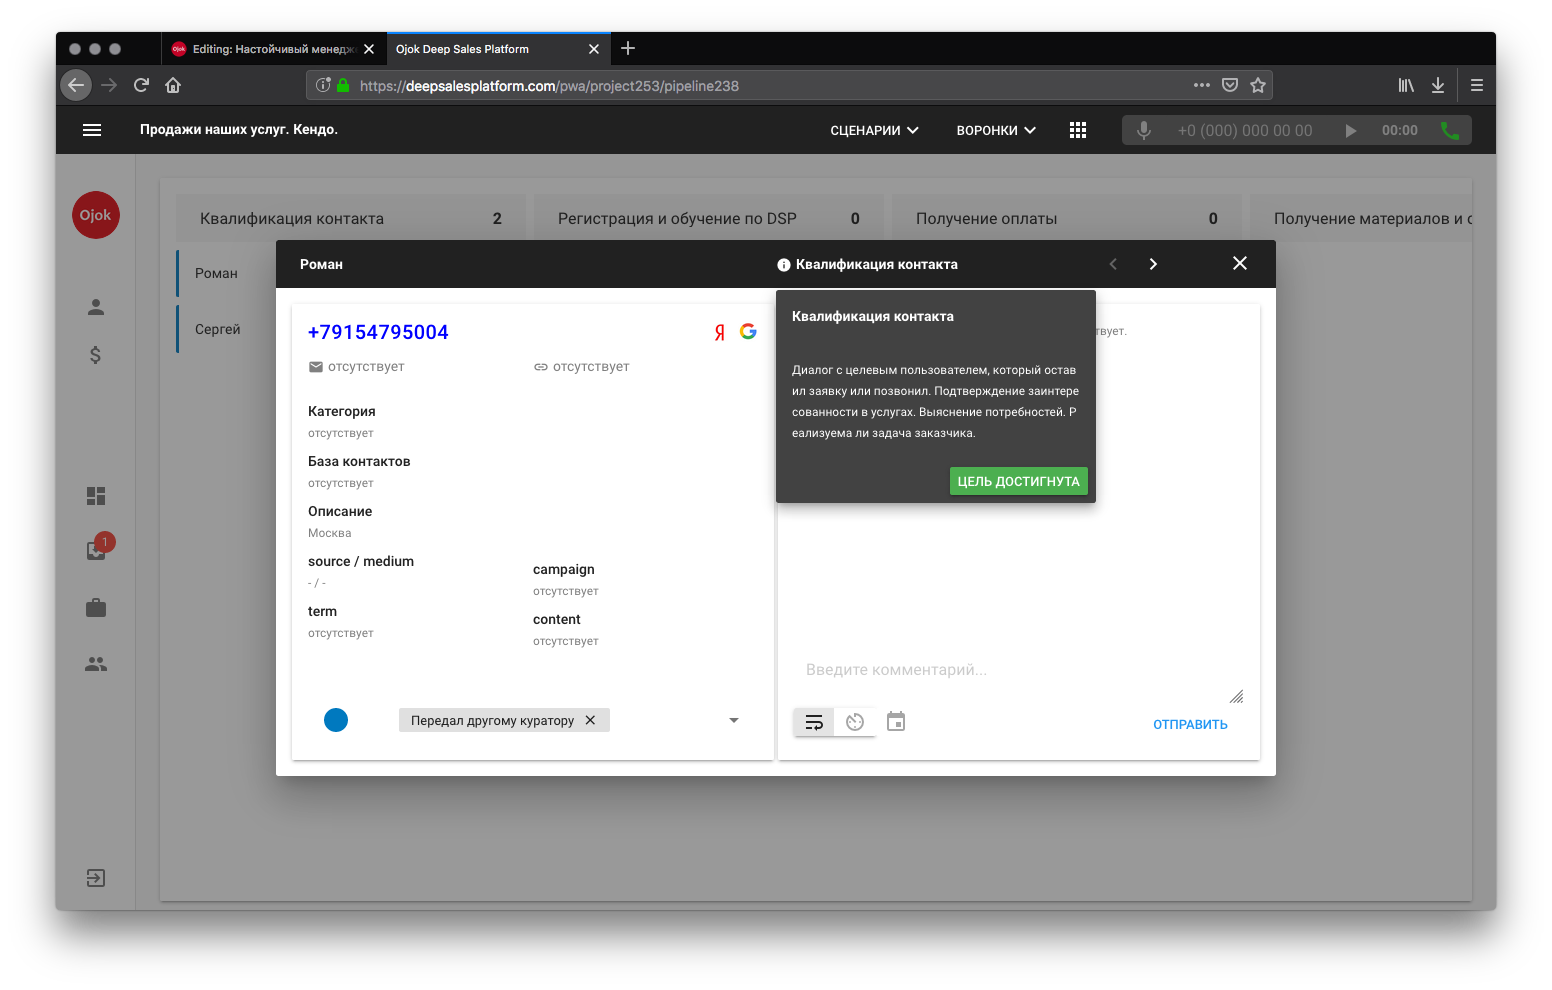1552x990 pixels.
Task: Open the СЦЕНАРИИ dropdown
Action: pos(873,129)
